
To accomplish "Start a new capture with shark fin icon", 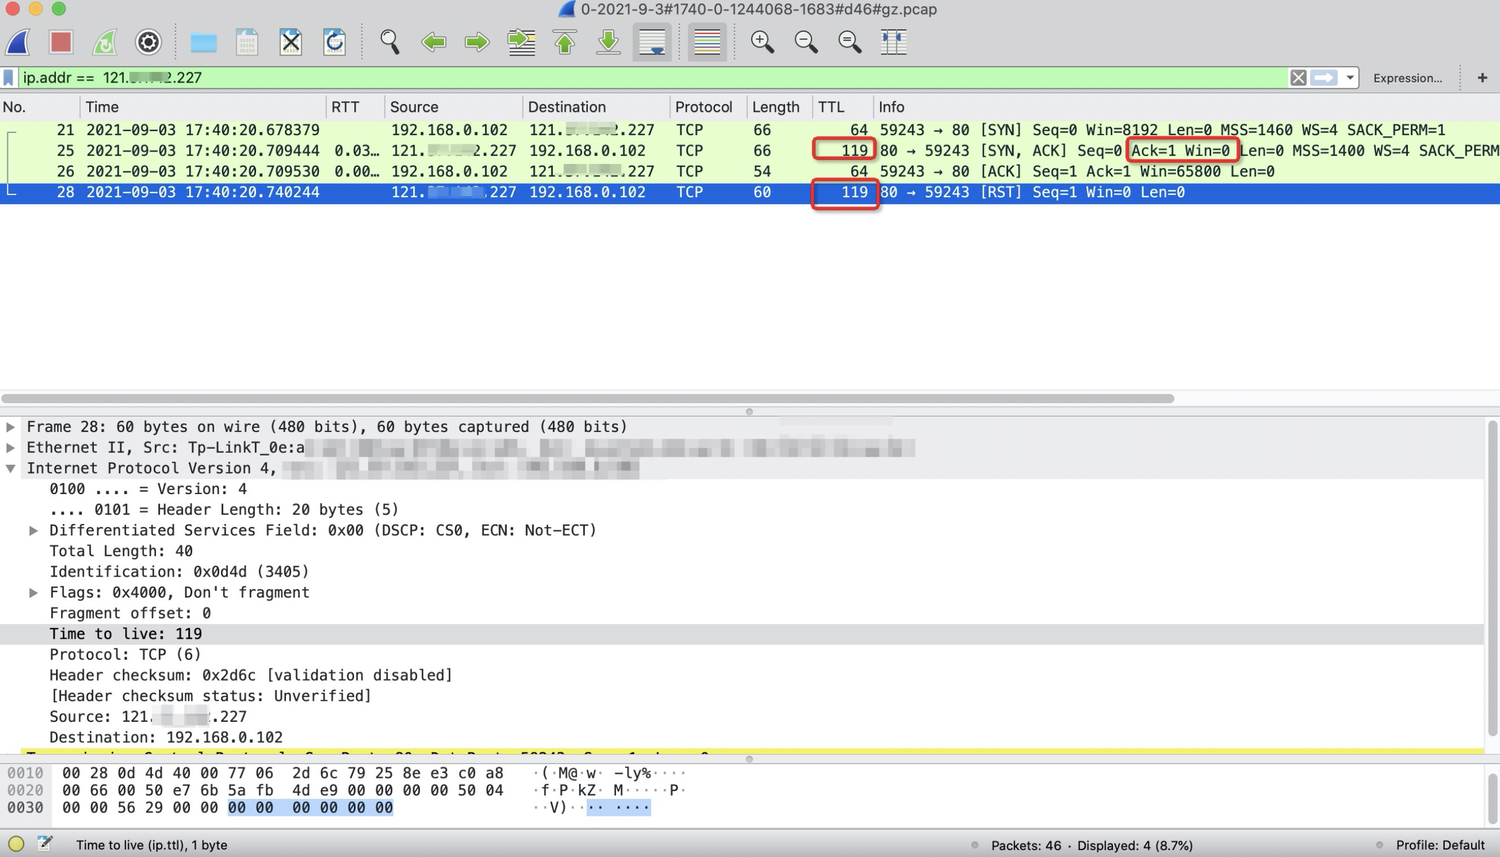I will coord(18,42).
